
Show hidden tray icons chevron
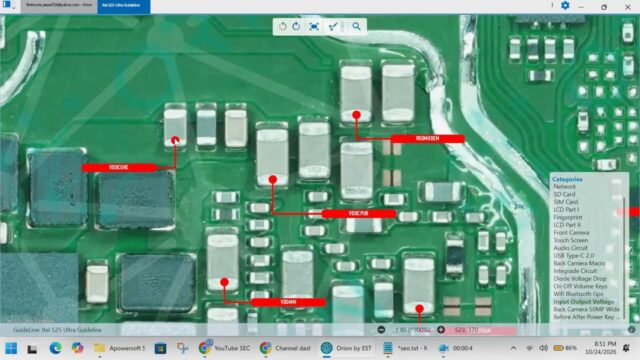(513, 348)
